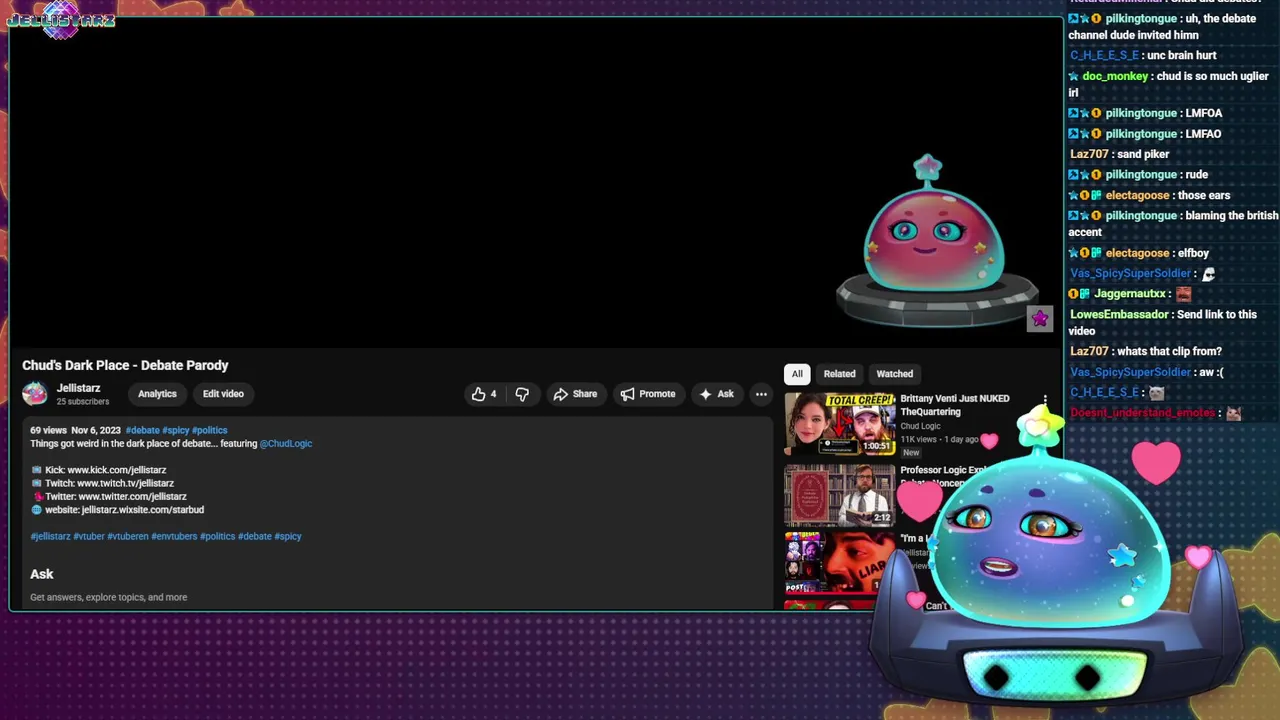Open the www.twitch.tv/jellistarz link
Image resolution: width=1280 pixels, height=720 pixels.
tap(125, 483)
